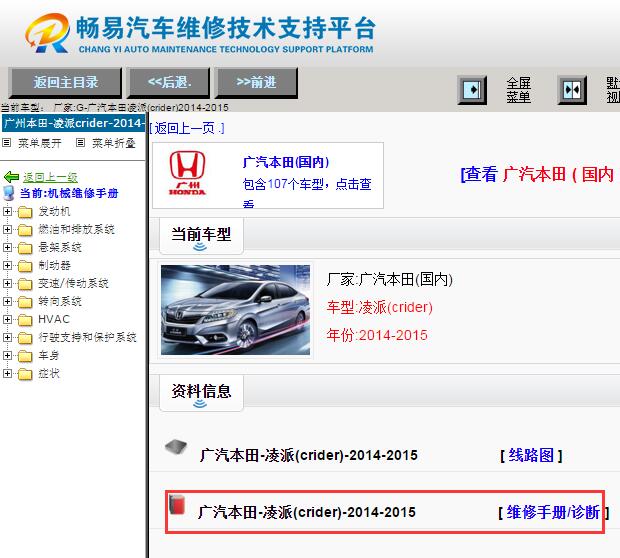
Task: Open the 广汽本田(国内) manufacturer link
Action: pos(286,162)
